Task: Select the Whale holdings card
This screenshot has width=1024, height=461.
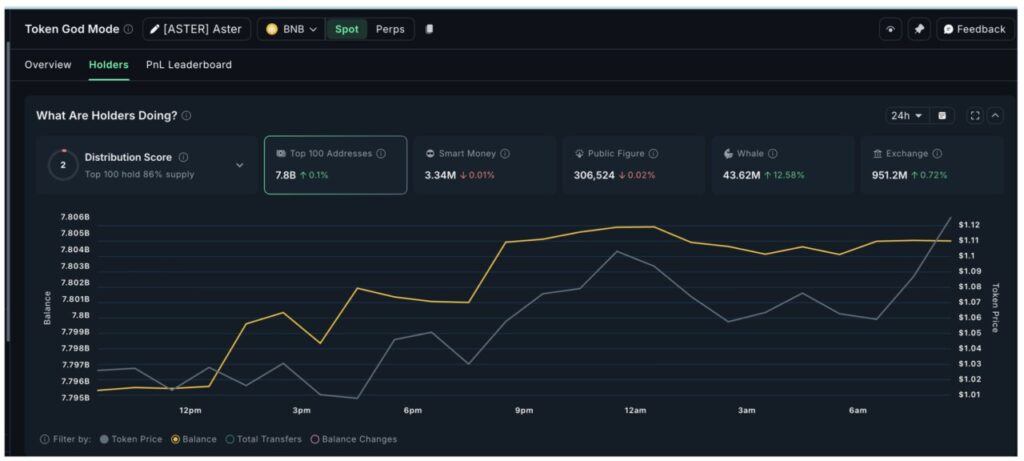Action: [782, 165]
